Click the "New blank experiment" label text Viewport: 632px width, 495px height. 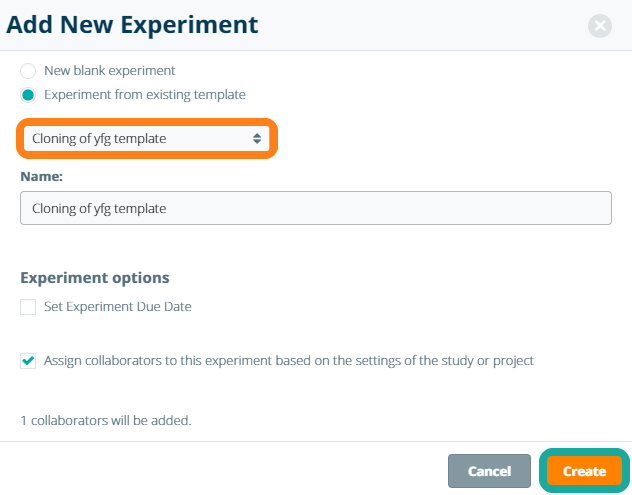point(110,71)
